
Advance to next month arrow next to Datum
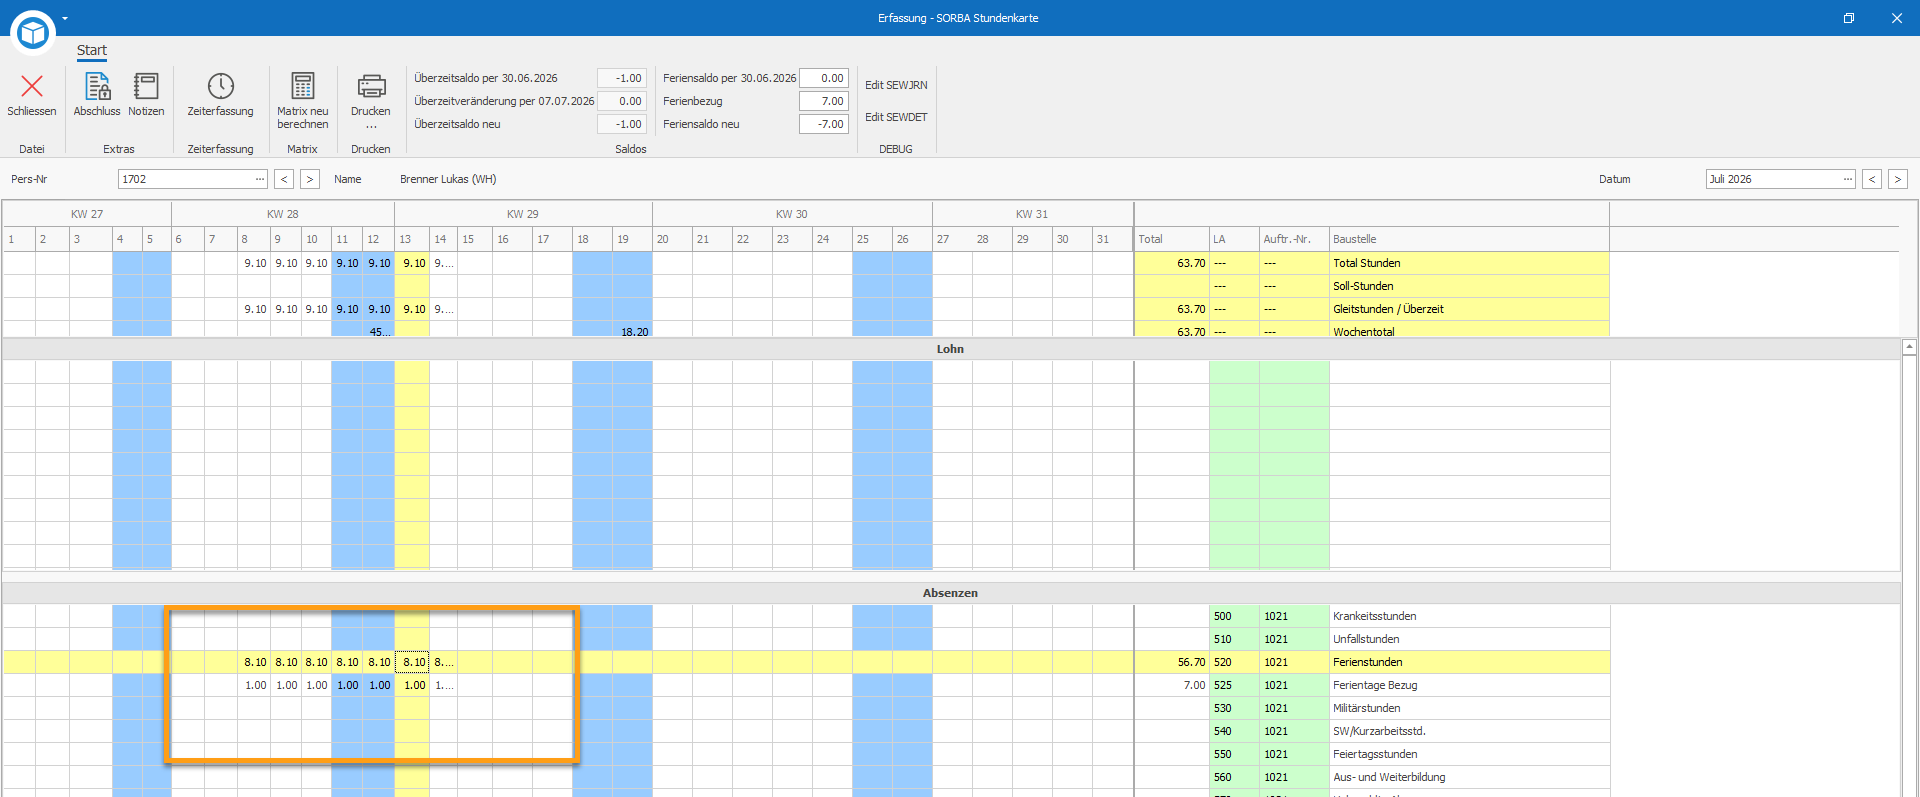(1898, 179)
